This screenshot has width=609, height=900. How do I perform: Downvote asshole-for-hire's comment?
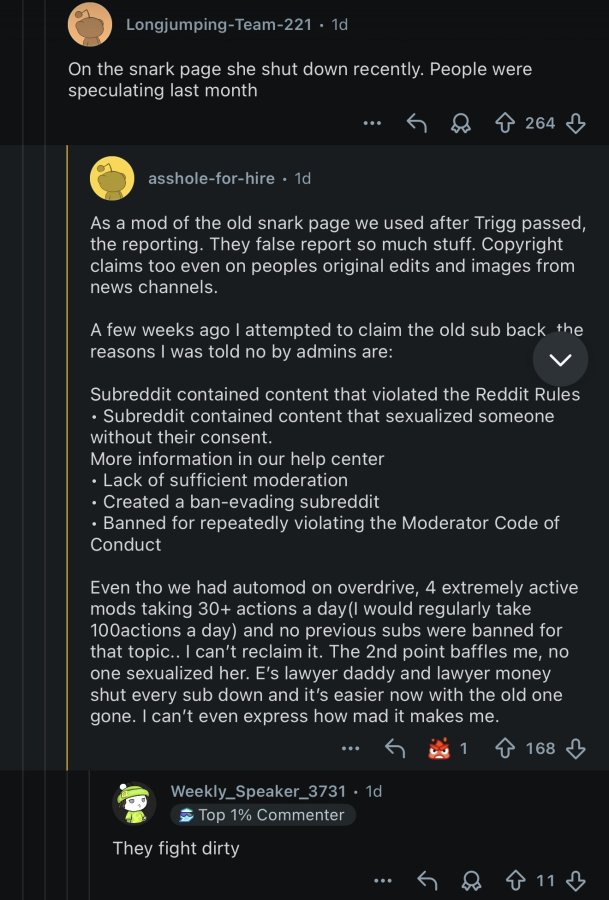coord(576,748)
